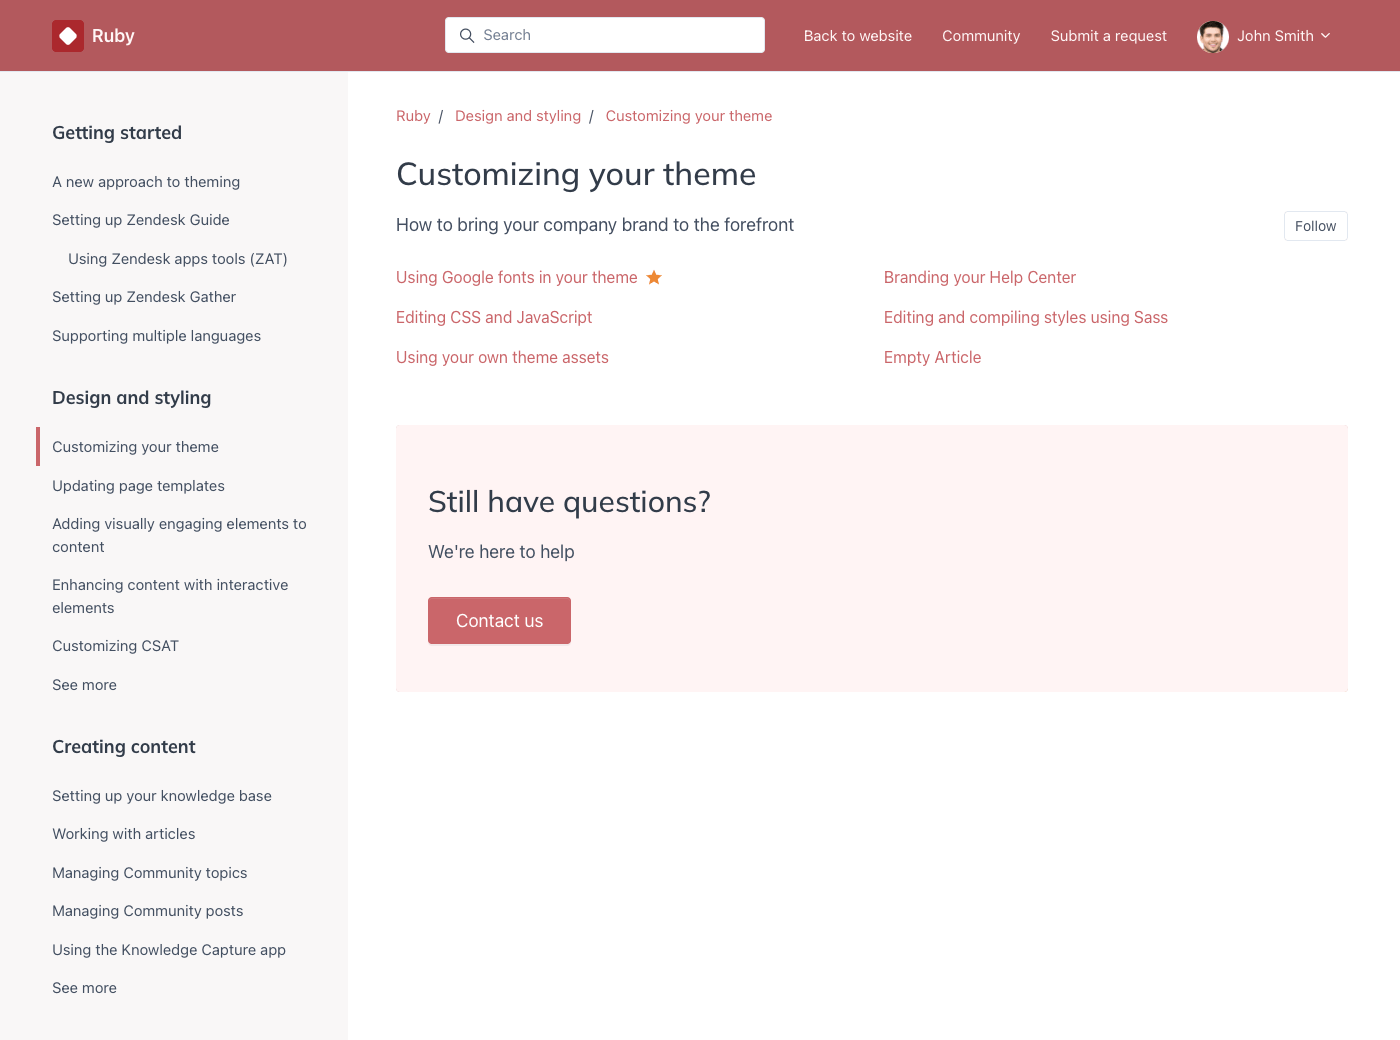
Task: Click the star icon beside Google fonts article
Action: pyautogui.click(x=654, y=278)
